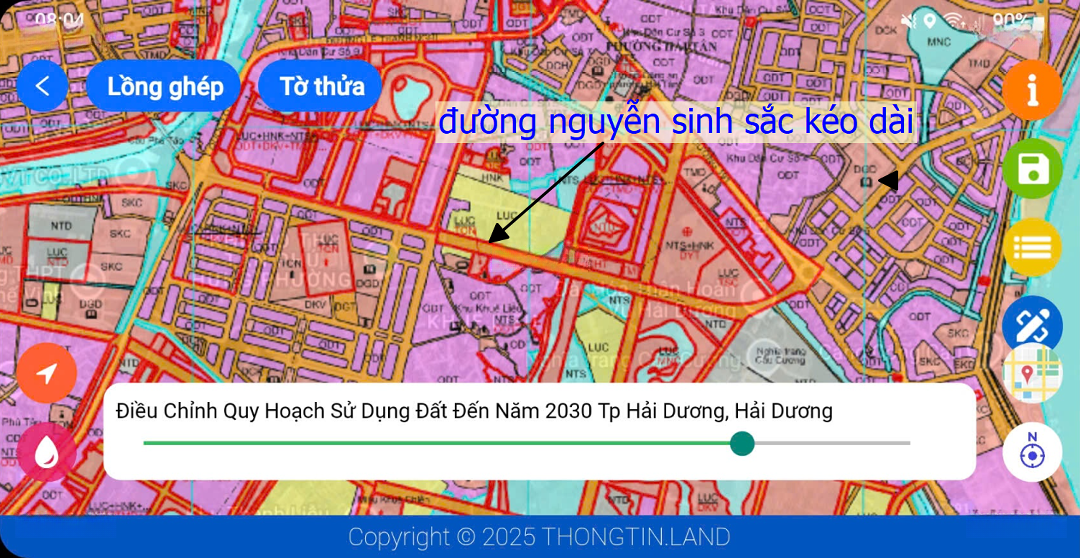Toggle the Tờ thửa parcel view
The image size is (1080, 558).
tap(321, 86)
